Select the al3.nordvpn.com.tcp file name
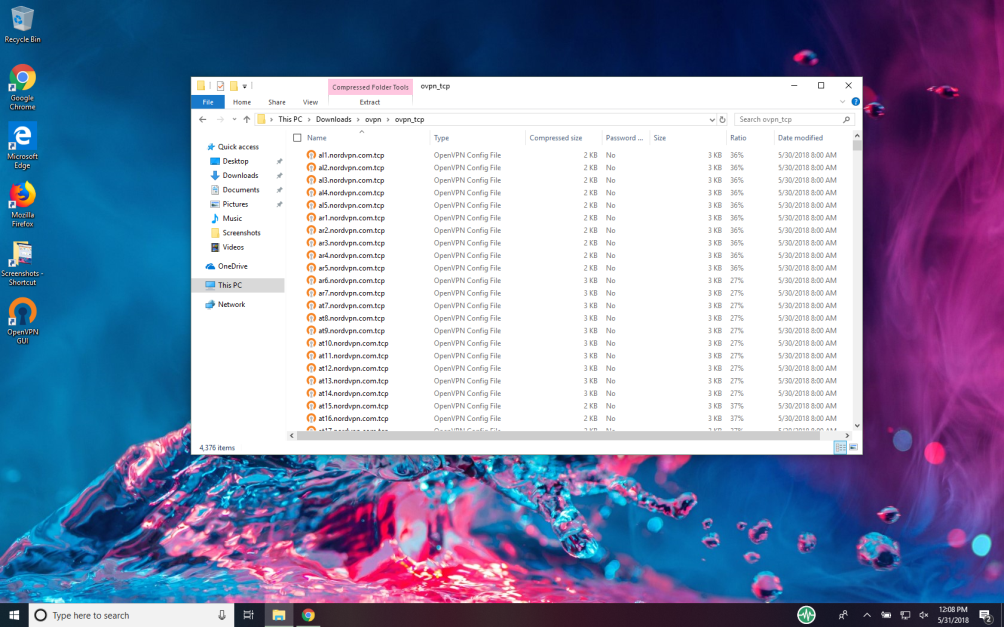 352,181
